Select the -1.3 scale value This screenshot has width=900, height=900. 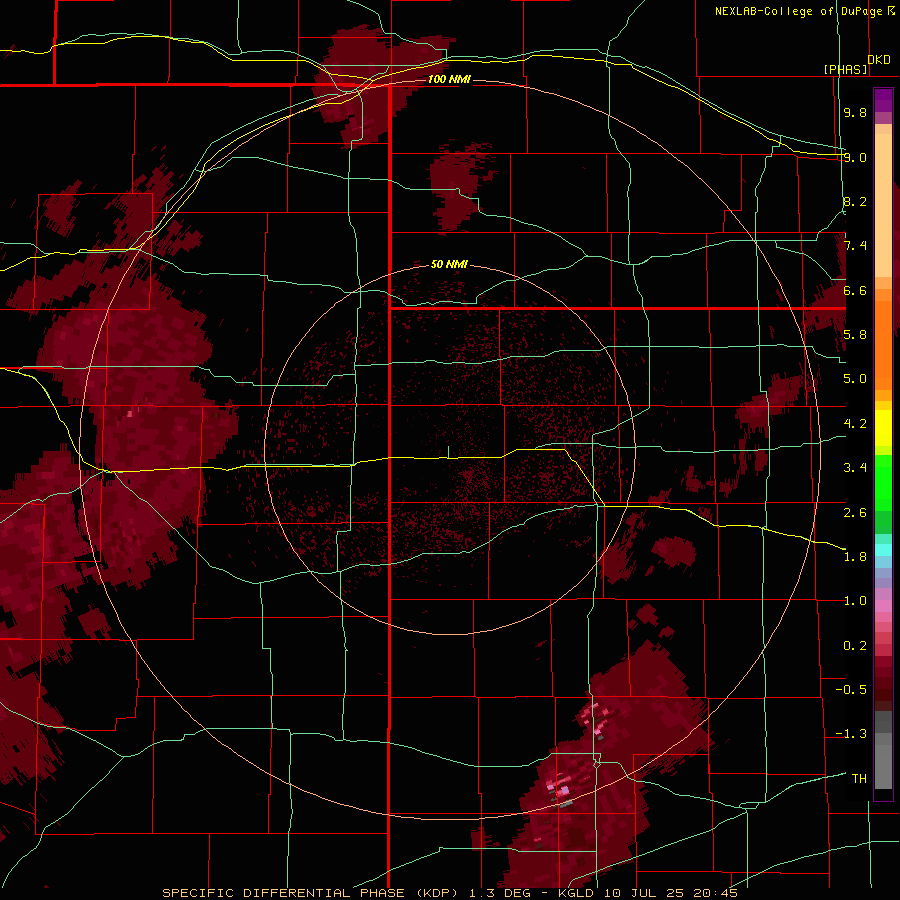[x=851, y=734]
